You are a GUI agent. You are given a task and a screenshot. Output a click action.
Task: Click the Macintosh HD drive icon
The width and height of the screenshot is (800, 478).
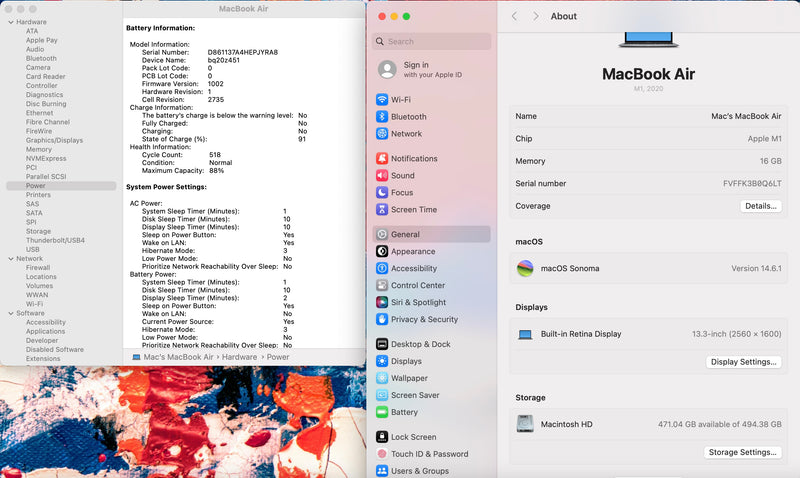(525, 424)
